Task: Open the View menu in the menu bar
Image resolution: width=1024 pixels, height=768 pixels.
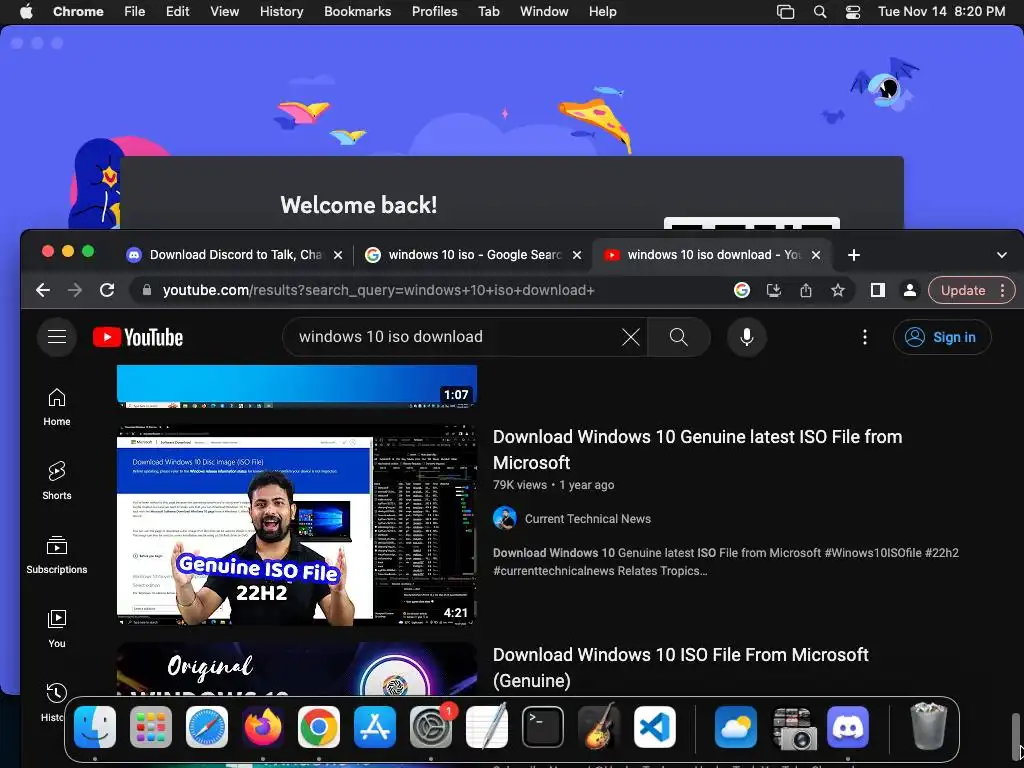Action: point(225,12)
